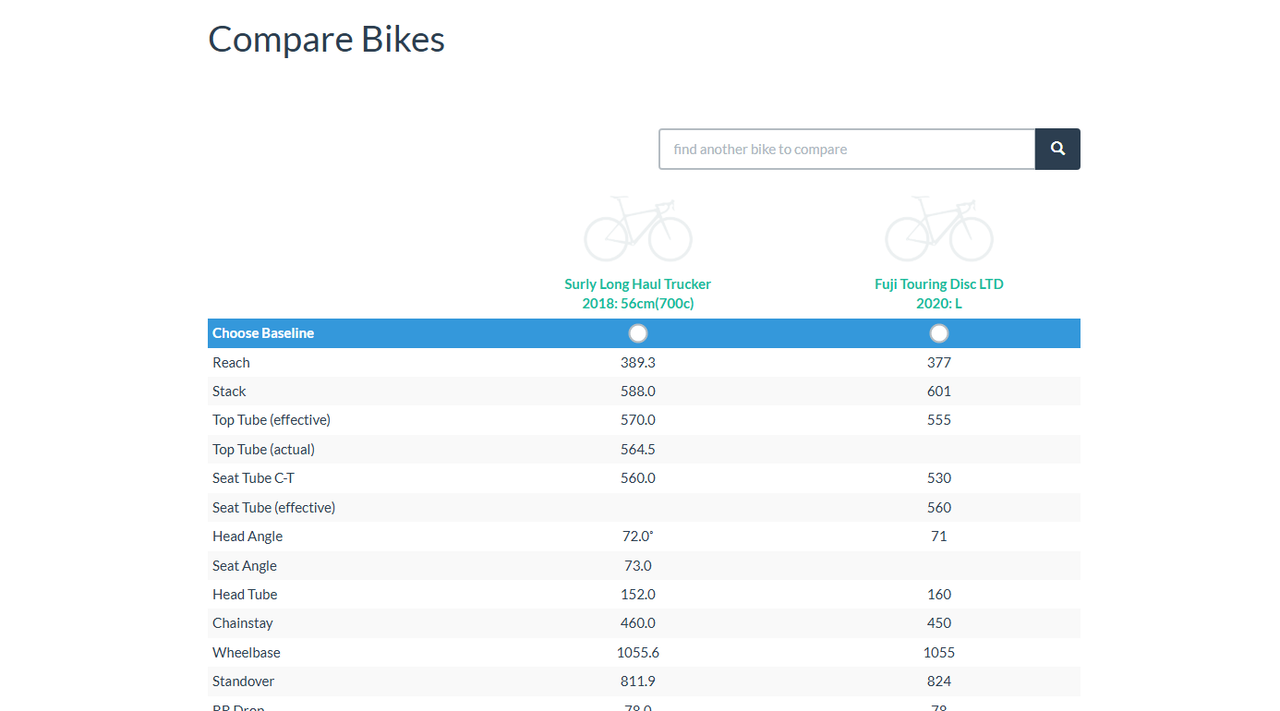1280x711 pixels.
Task: Click the Top Tube (actual) label
Action: [x=263, y=449]
